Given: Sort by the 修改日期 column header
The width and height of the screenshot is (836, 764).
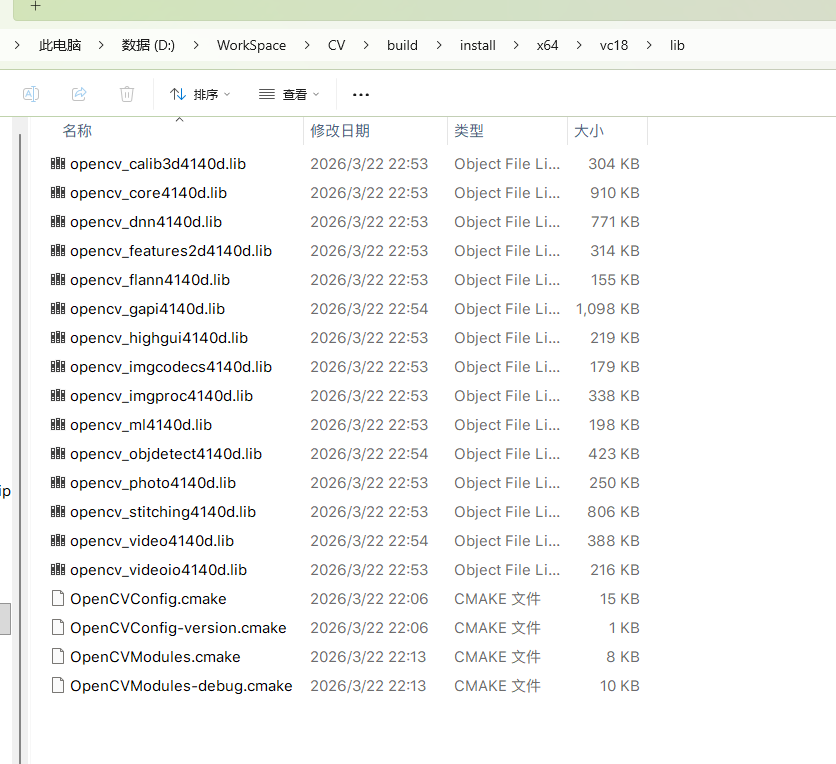Looking at the screenshot, I should 340,131.
